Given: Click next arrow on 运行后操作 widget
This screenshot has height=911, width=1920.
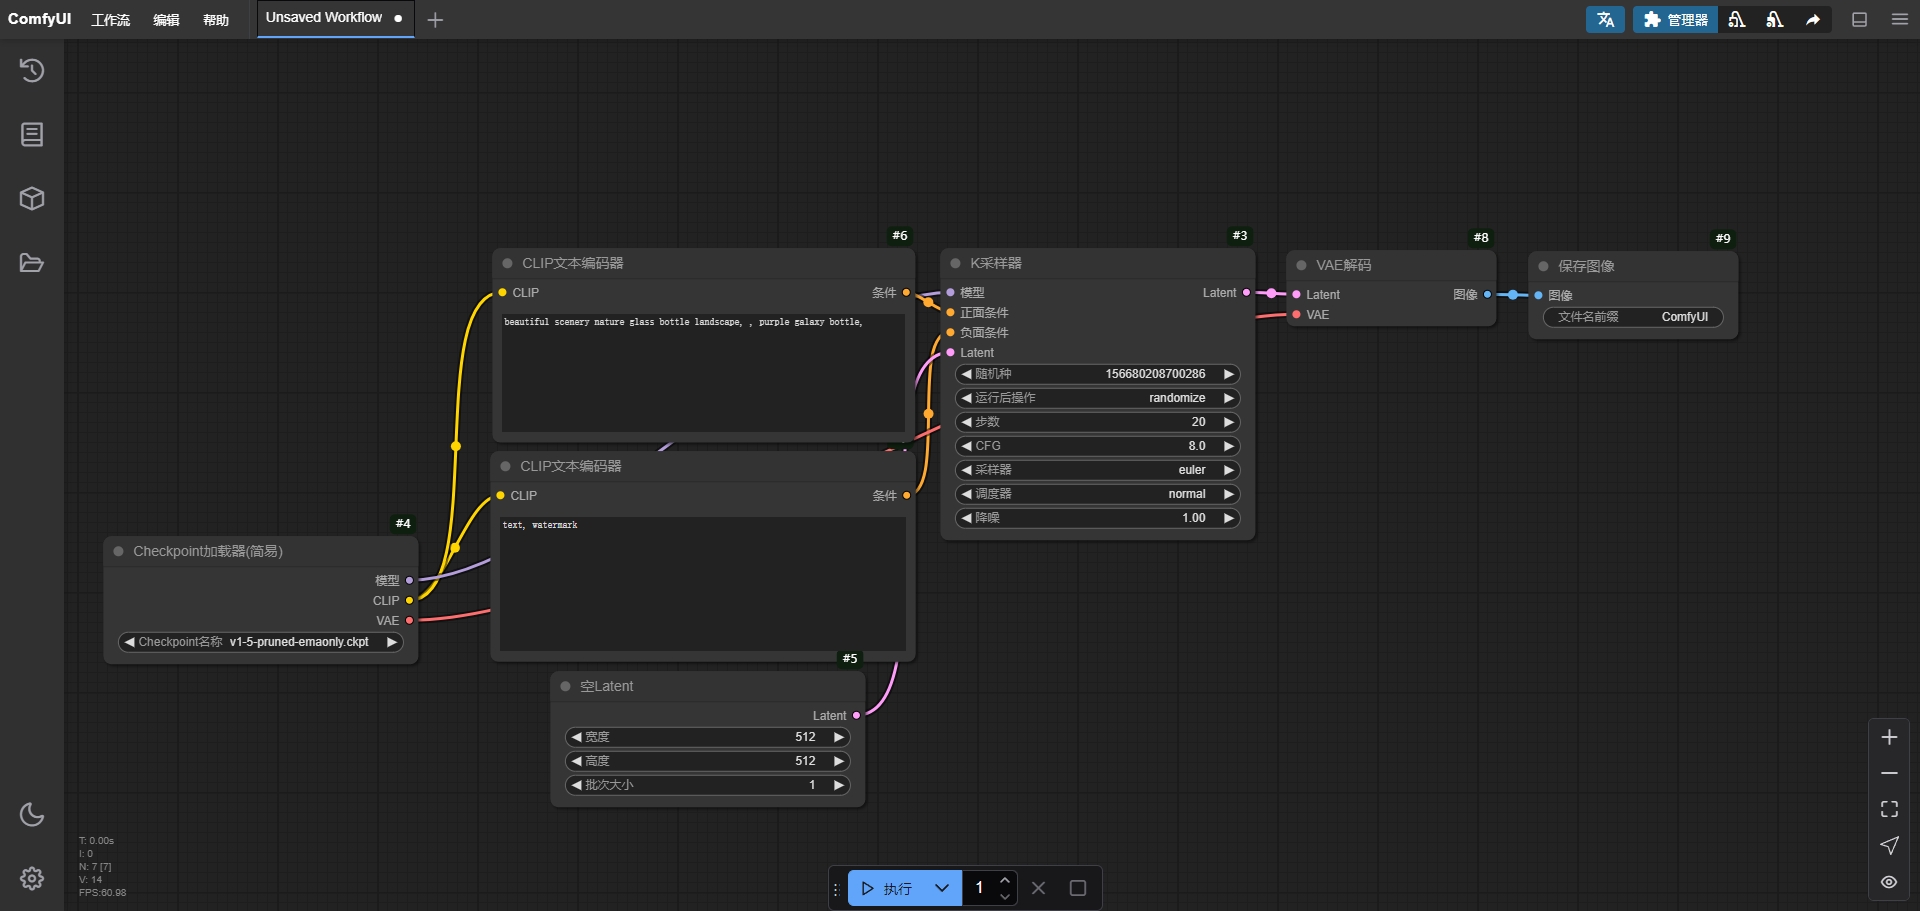Looking at the screenshot, I should tap(1229, 398).
